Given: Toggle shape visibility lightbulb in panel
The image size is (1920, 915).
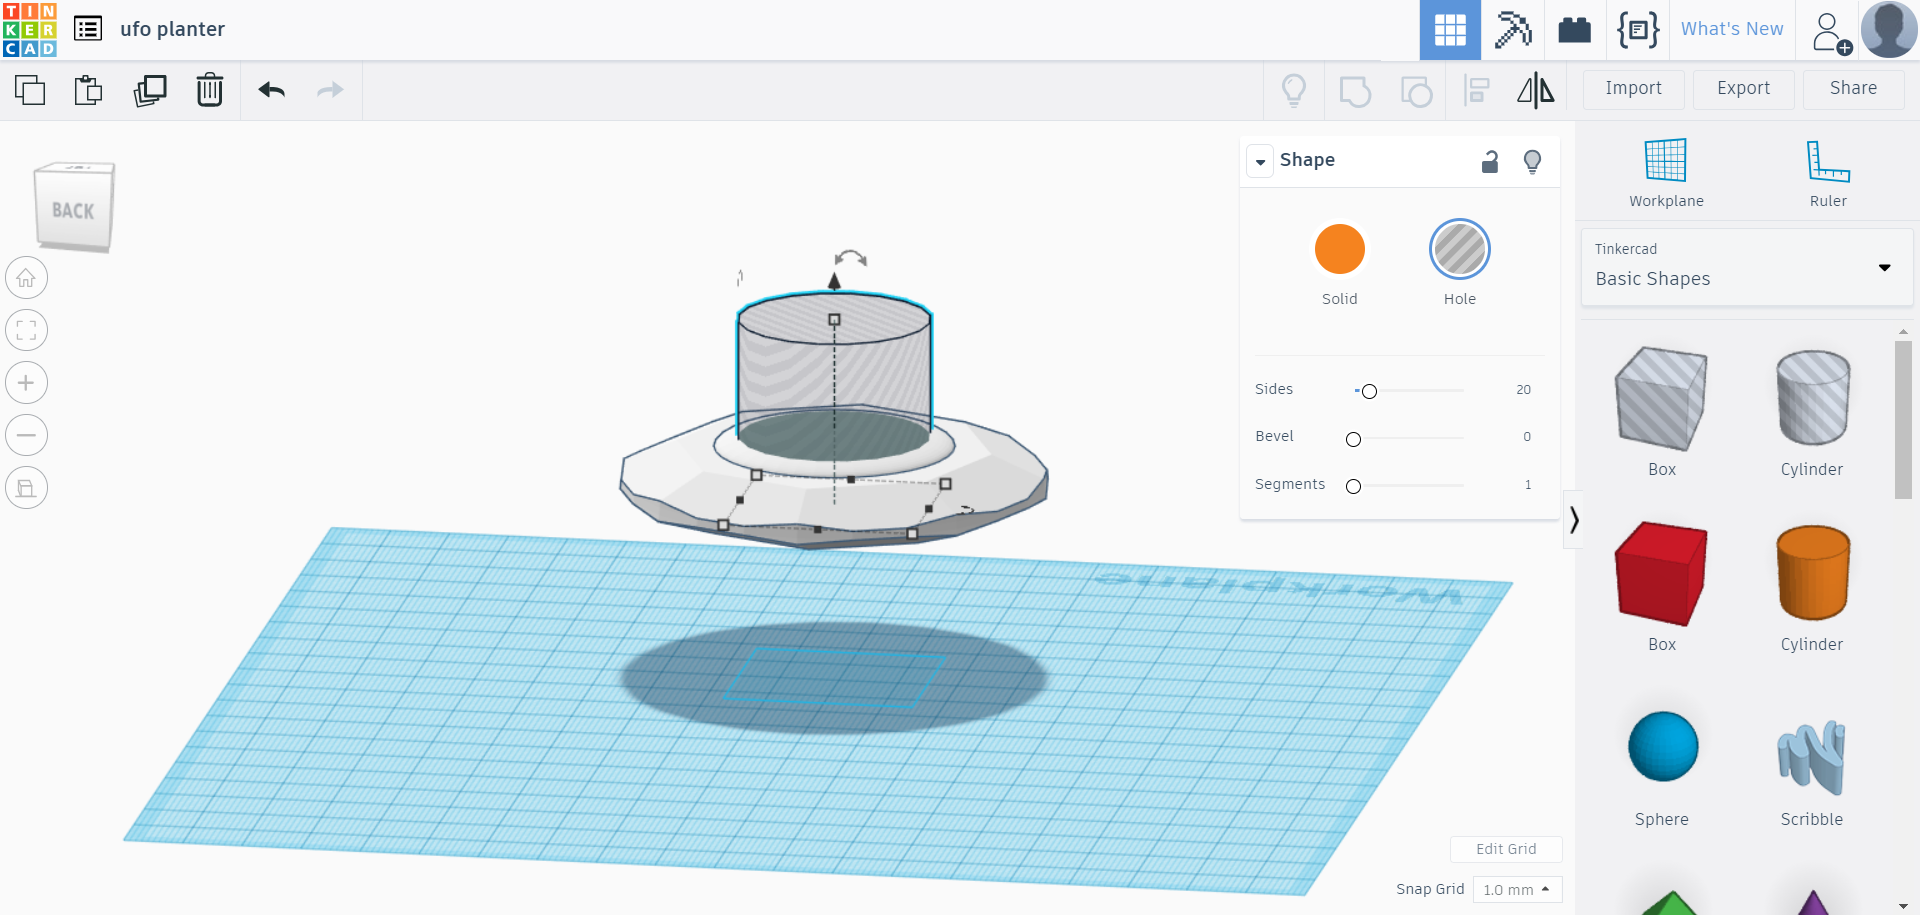Looking at the screenshot, I should pyautogui.click(x=1532, y=161).
